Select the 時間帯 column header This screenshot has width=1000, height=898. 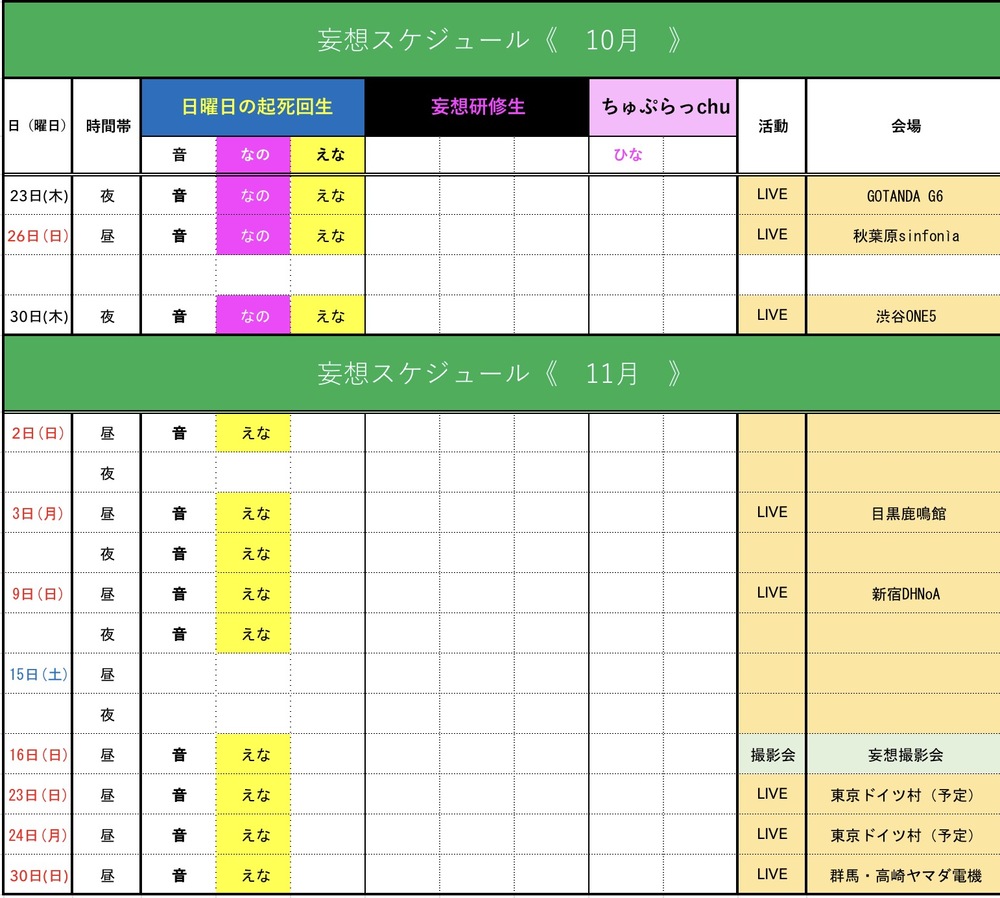[x=107, y=126]
